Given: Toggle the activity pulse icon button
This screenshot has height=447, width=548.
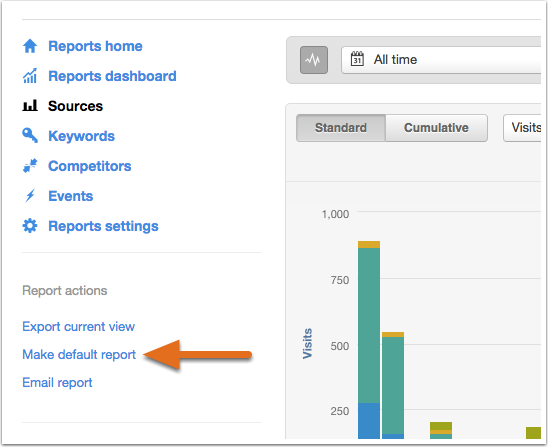Looking at the screenshot, I should click(314, 60).
